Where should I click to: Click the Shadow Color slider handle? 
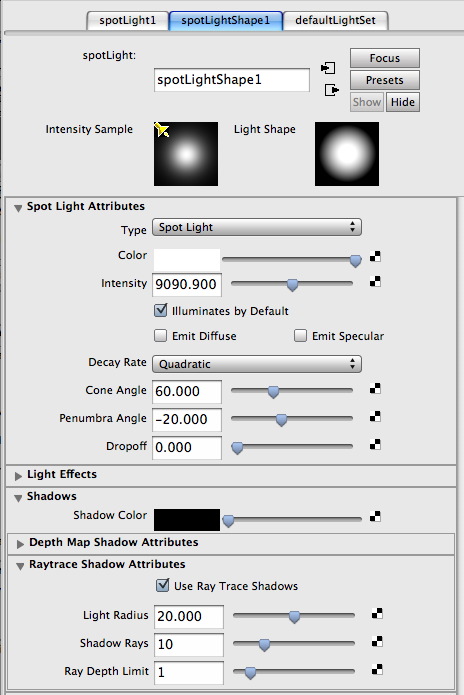228,521
